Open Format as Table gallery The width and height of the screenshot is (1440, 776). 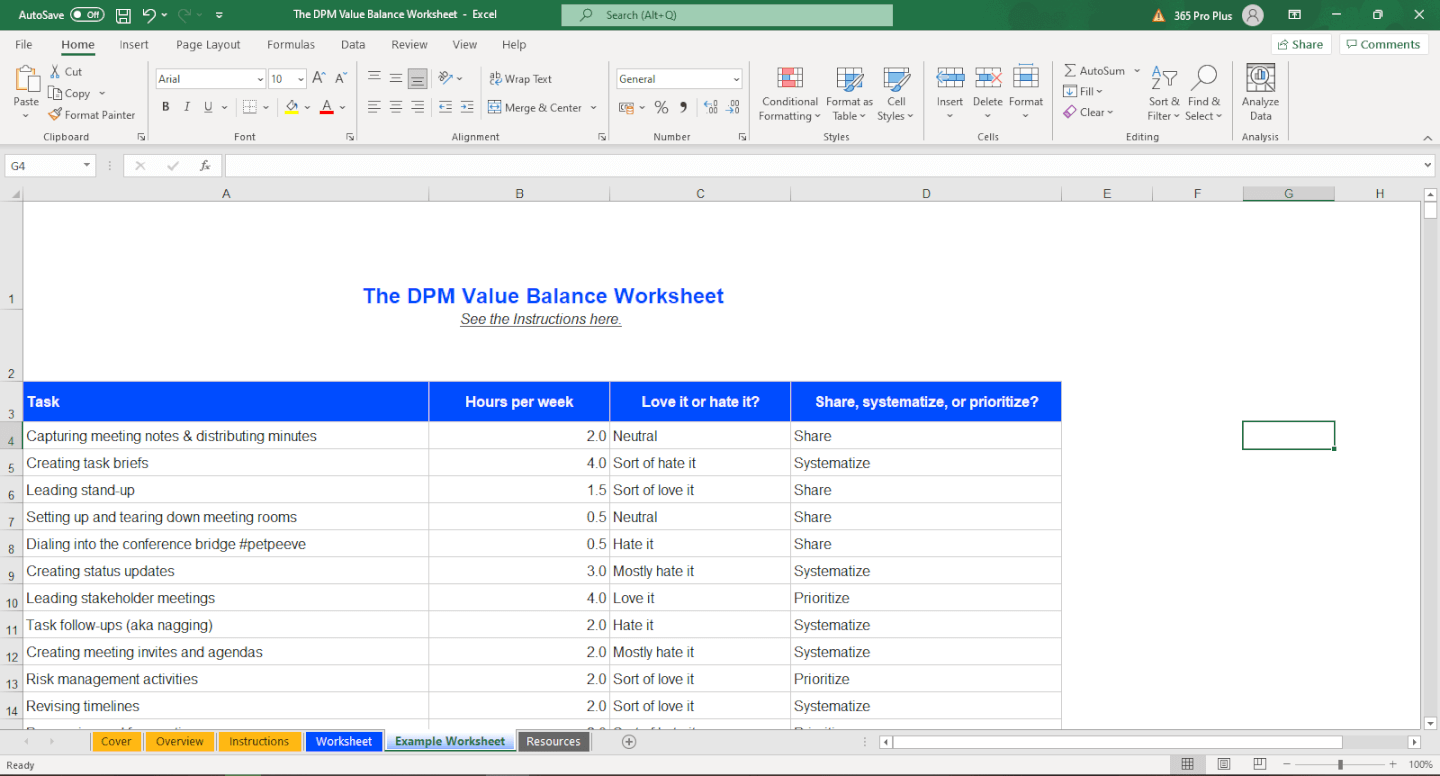849,94
